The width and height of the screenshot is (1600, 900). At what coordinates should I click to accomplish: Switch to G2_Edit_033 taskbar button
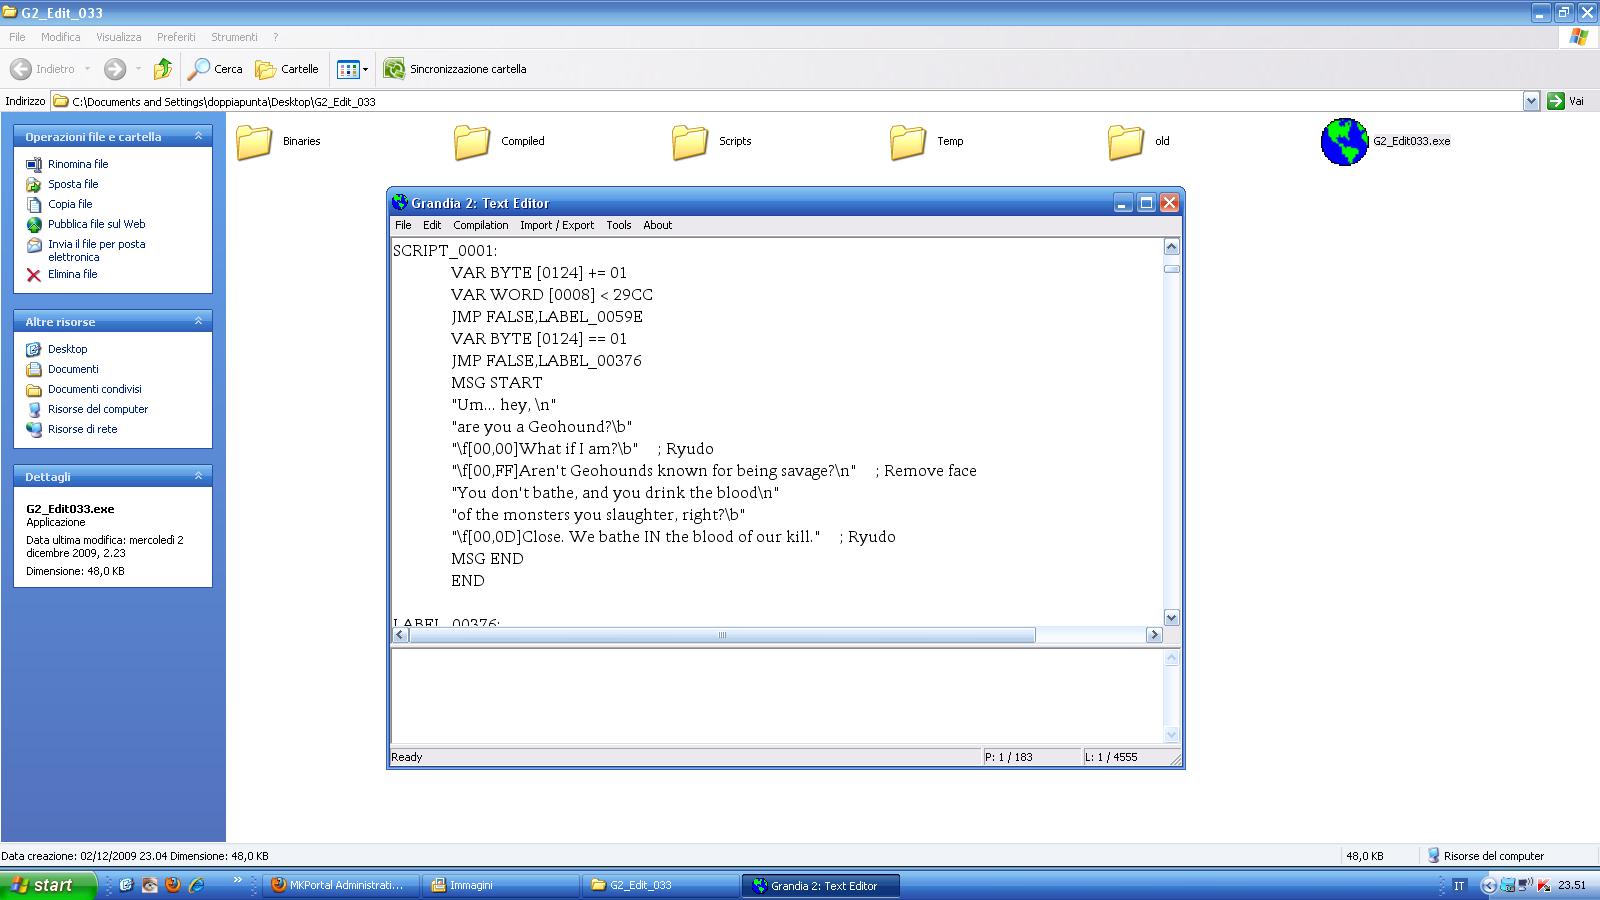(660, 885)
